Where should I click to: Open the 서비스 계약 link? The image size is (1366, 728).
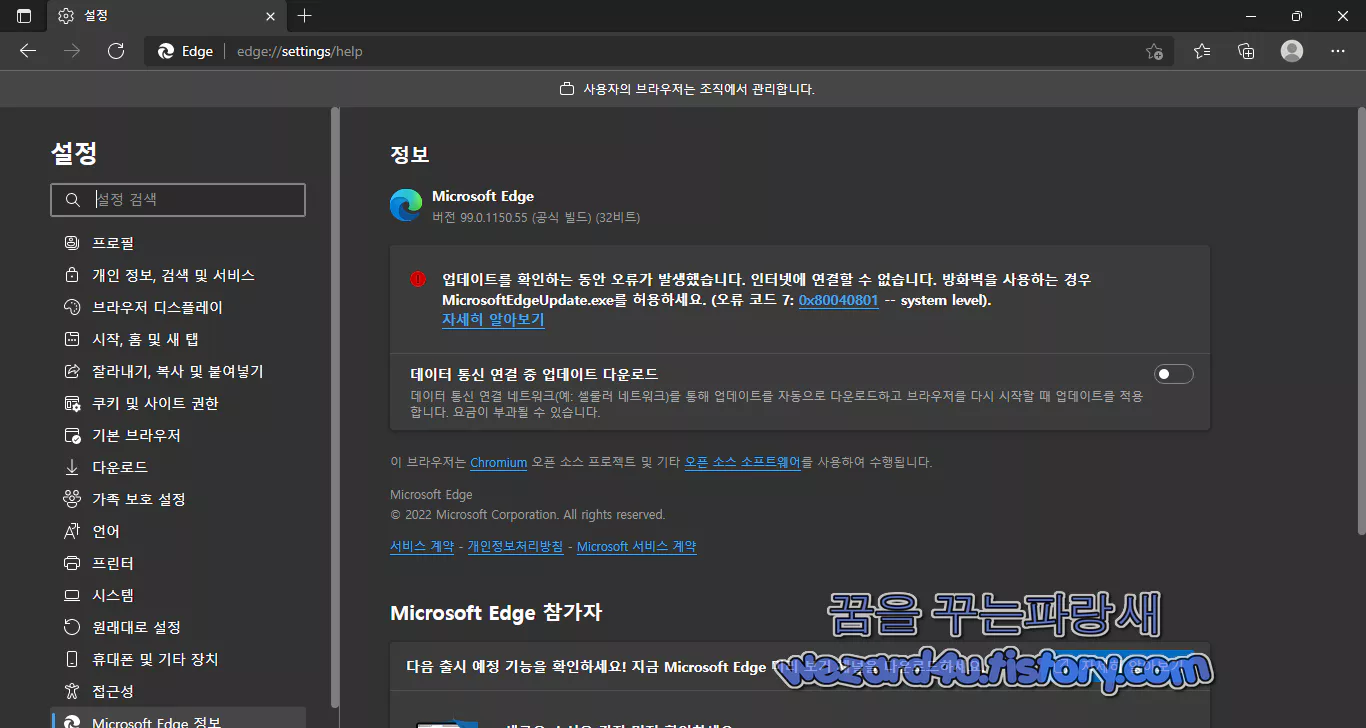[422, 546]
